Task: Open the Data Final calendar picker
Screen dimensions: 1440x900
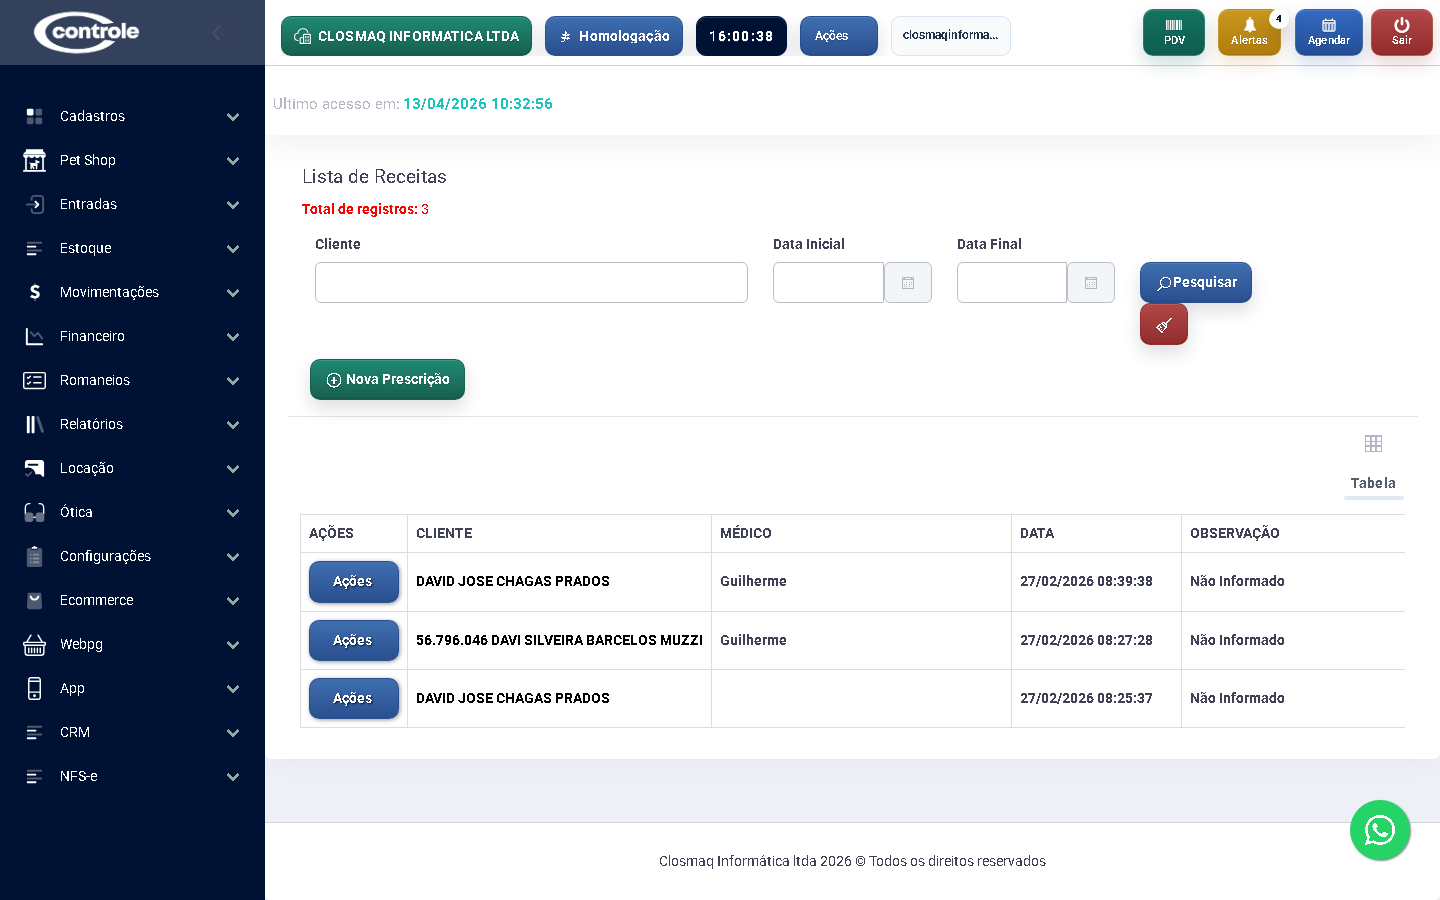Action: click(x=1090, y=283)
